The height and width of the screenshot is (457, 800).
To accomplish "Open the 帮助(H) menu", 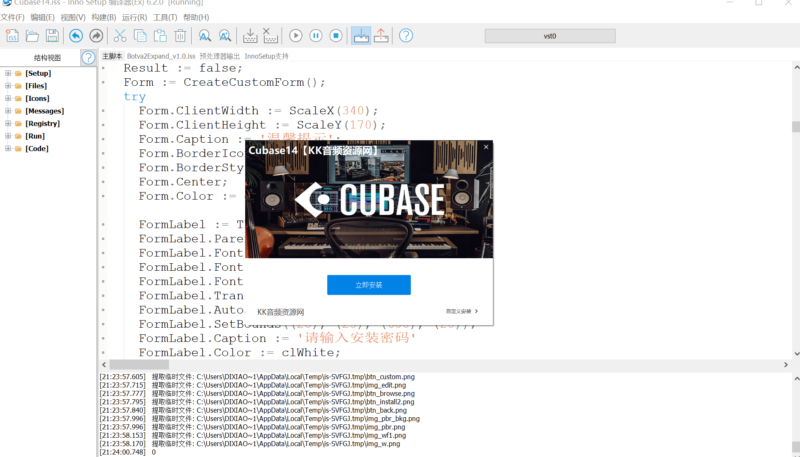I will pyautogui.click(x=196, y=17).
